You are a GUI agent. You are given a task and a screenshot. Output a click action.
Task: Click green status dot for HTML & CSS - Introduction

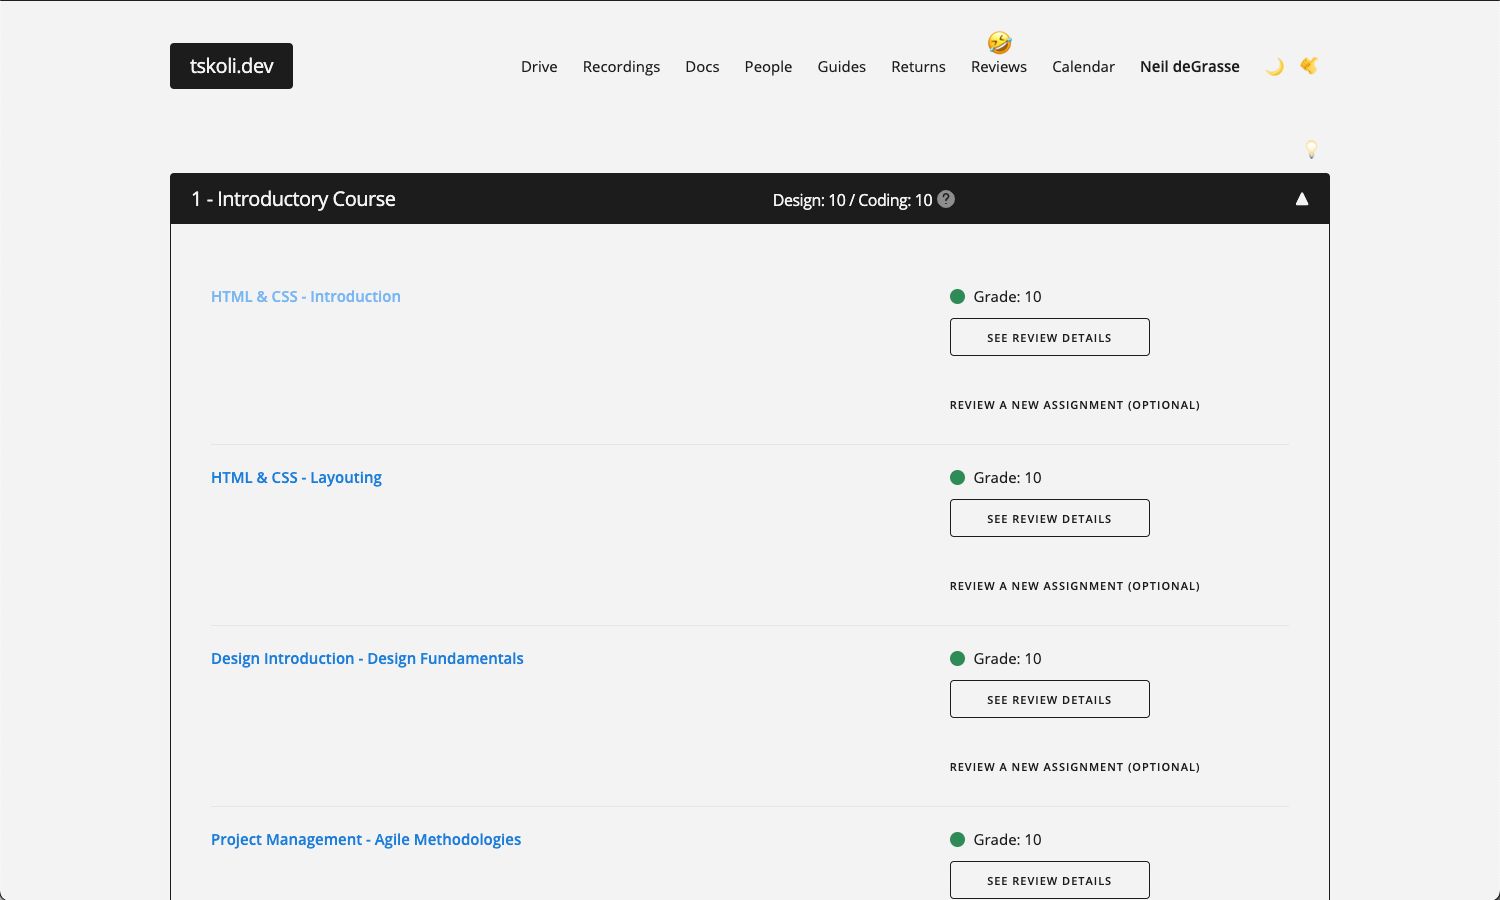coord(957,297)
